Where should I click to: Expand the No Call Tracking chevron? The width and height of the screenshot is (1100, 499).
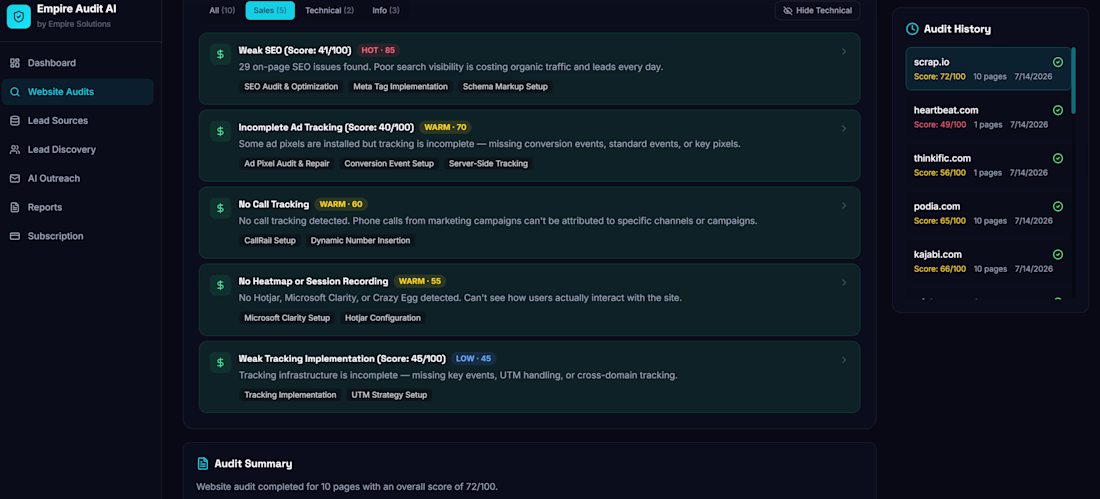click(844, 206)
